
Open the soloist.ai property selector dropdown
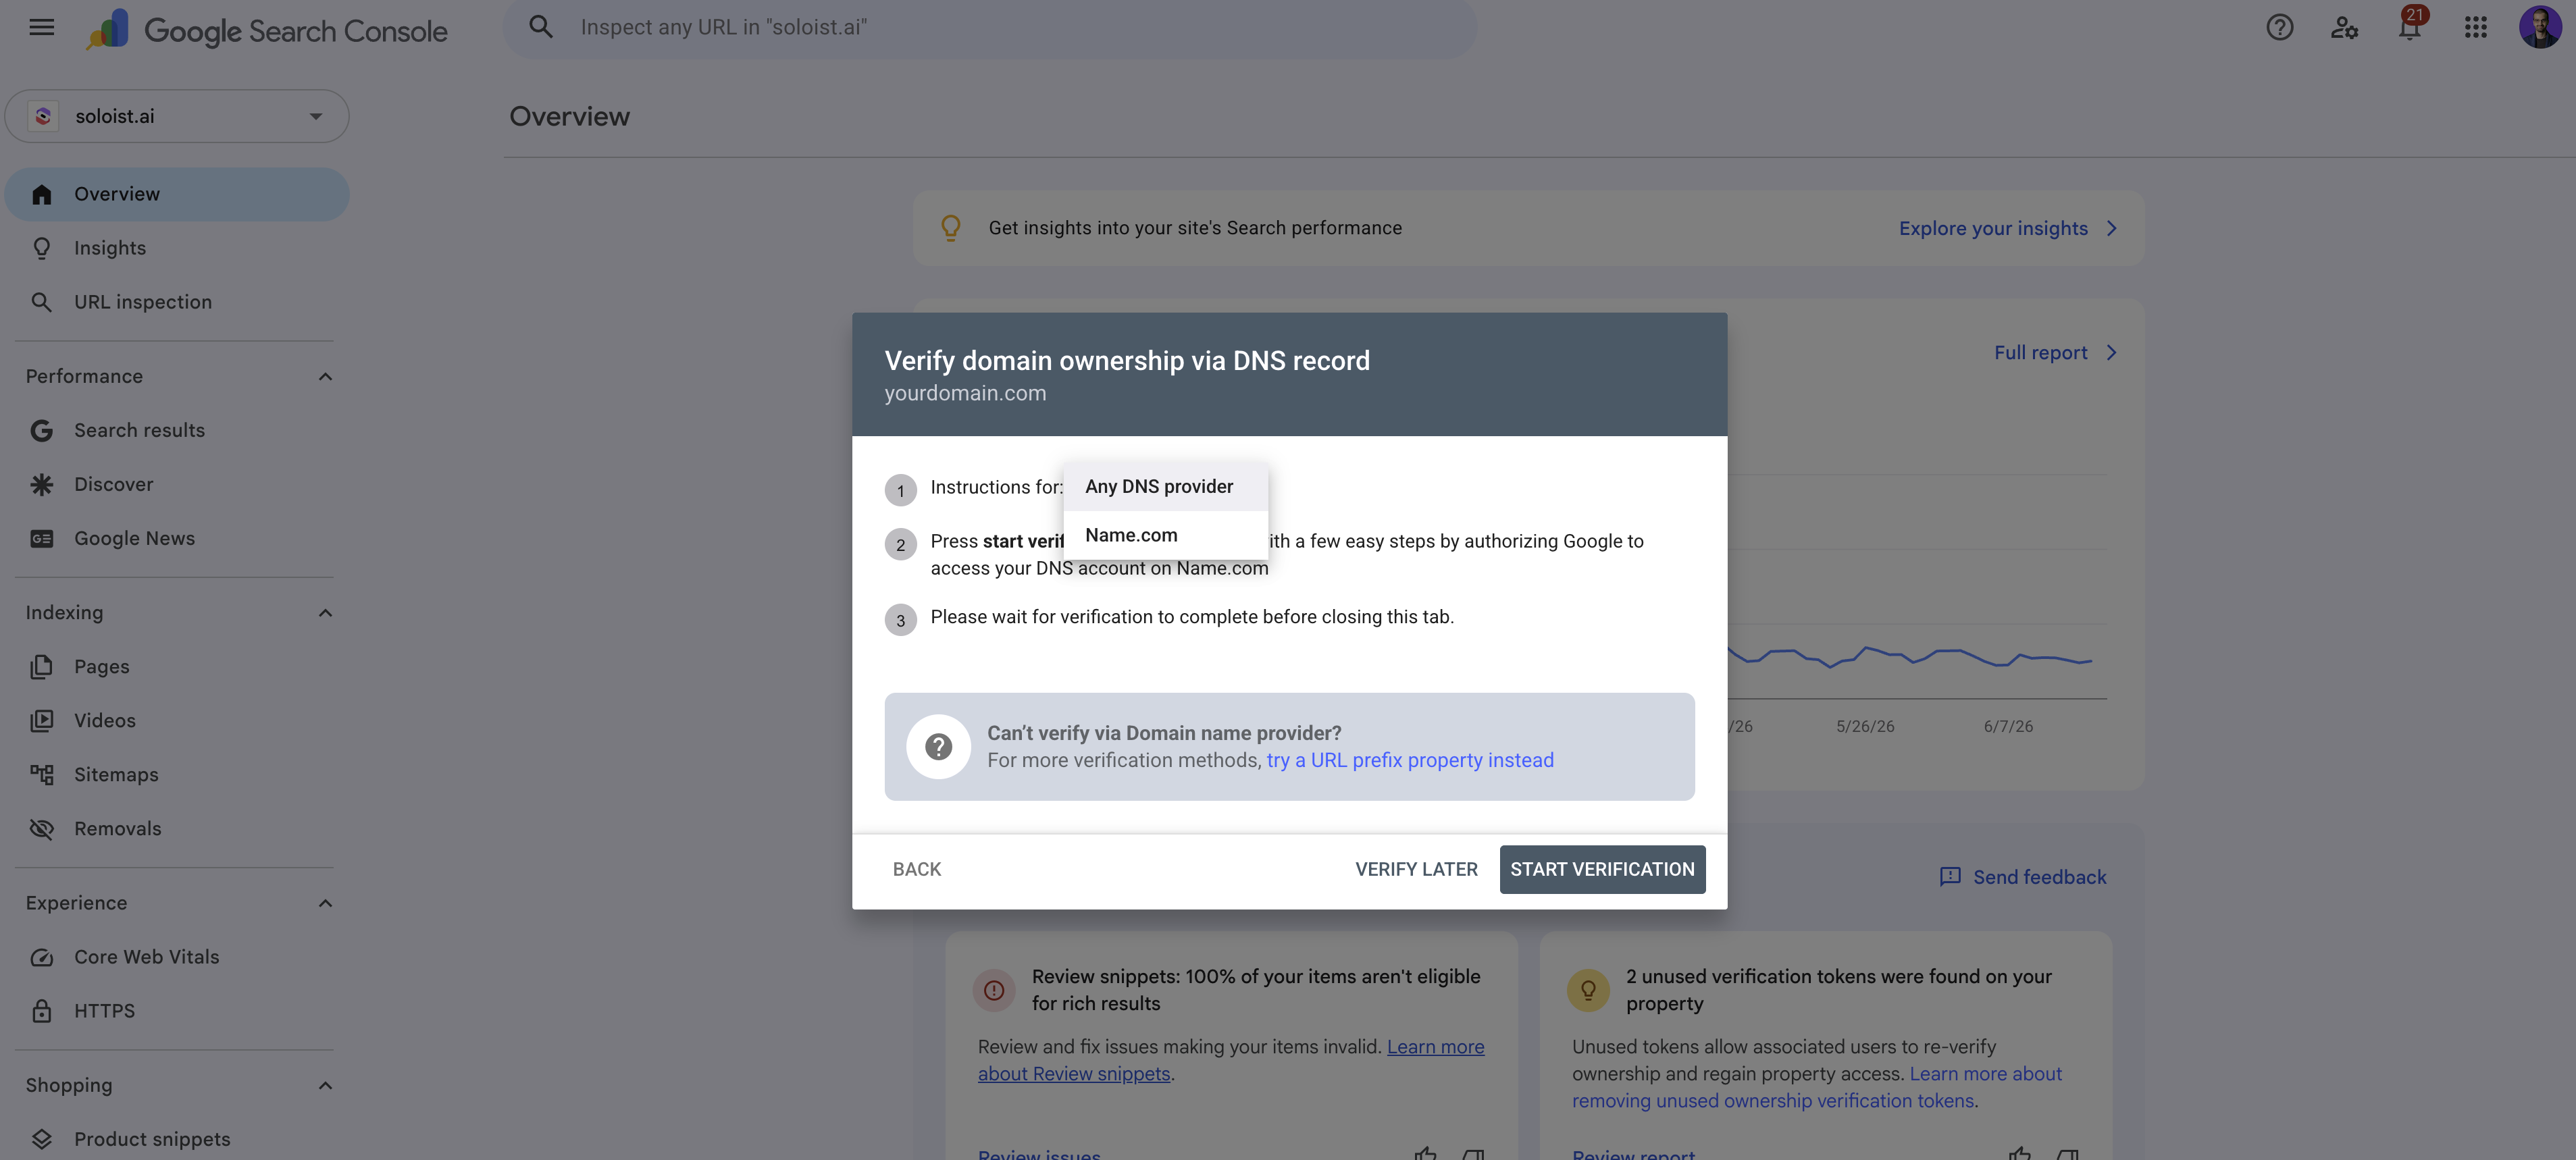(177, 116)
